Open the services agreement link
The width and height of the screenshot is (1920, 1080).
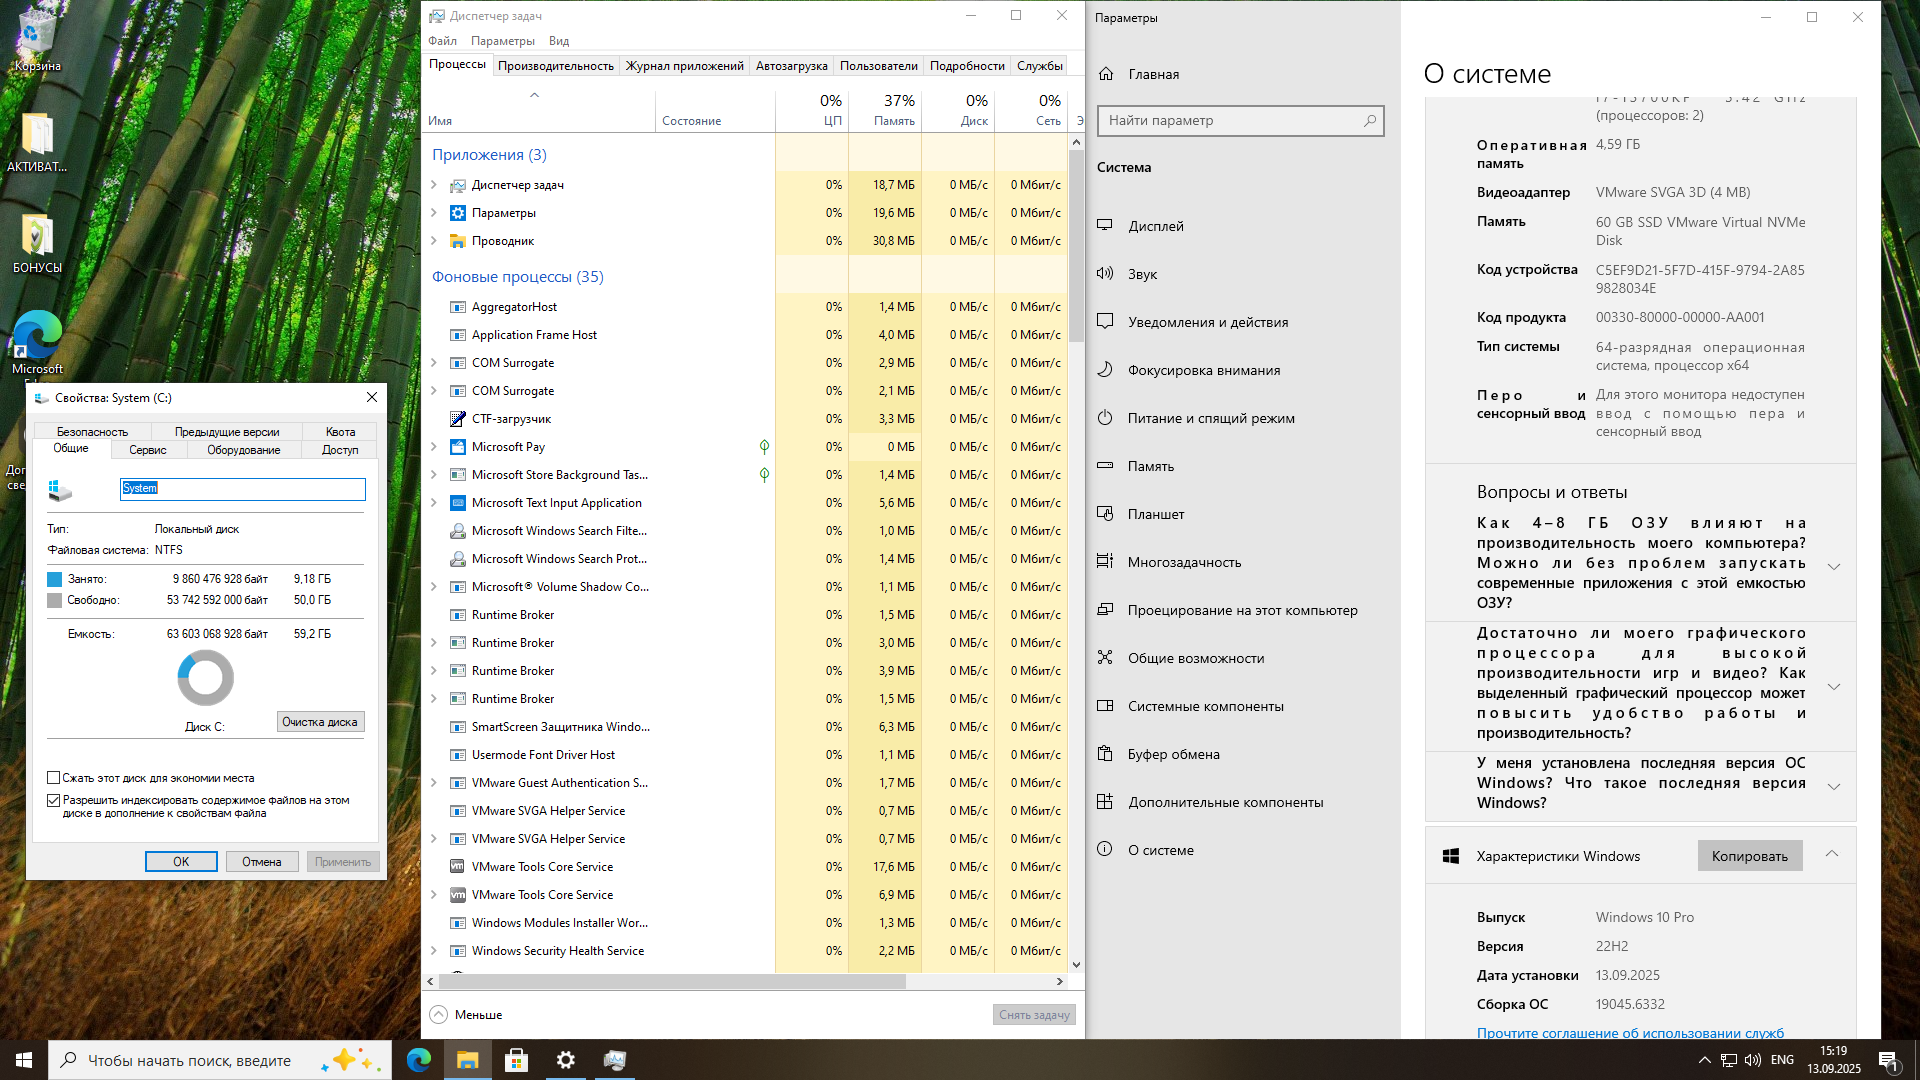click(1630, 1033)
